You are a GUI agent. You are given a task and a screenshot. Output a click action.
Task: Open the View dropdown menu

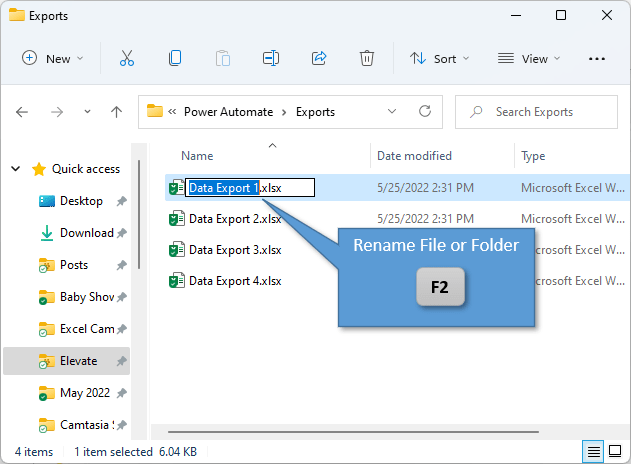(x=529, y=59)
